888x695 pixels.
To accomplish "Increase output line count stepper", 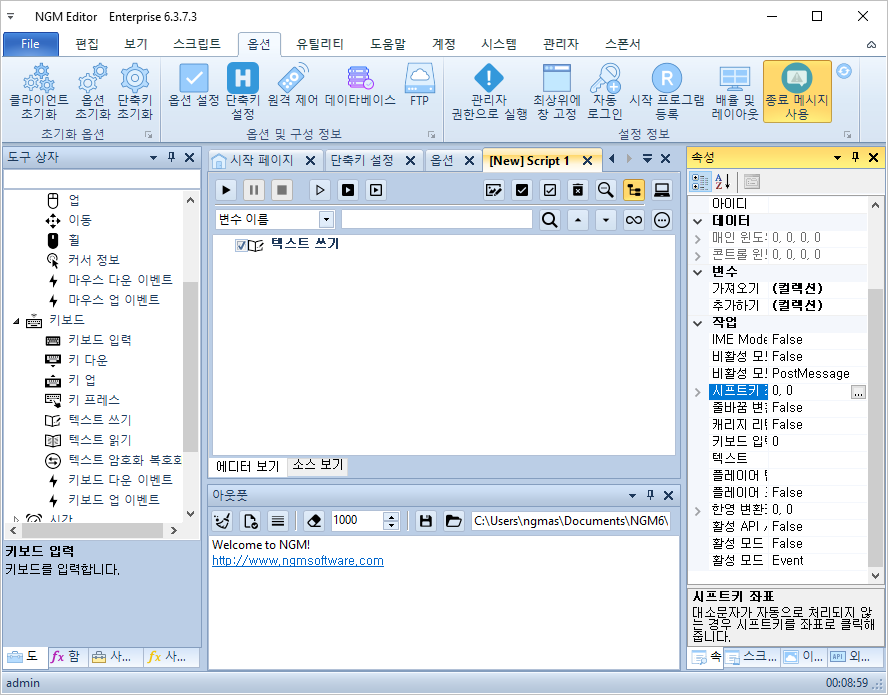I will coord(391,517).
